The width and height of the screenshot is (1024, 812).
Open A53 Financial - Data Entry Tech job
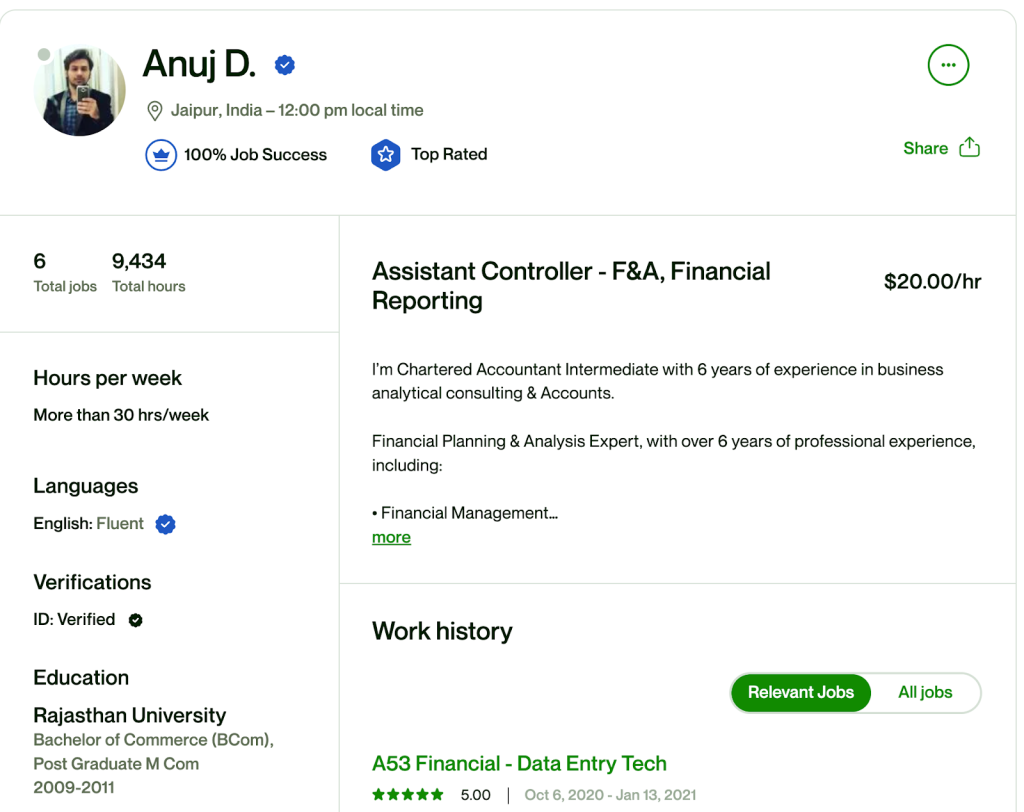519,764
